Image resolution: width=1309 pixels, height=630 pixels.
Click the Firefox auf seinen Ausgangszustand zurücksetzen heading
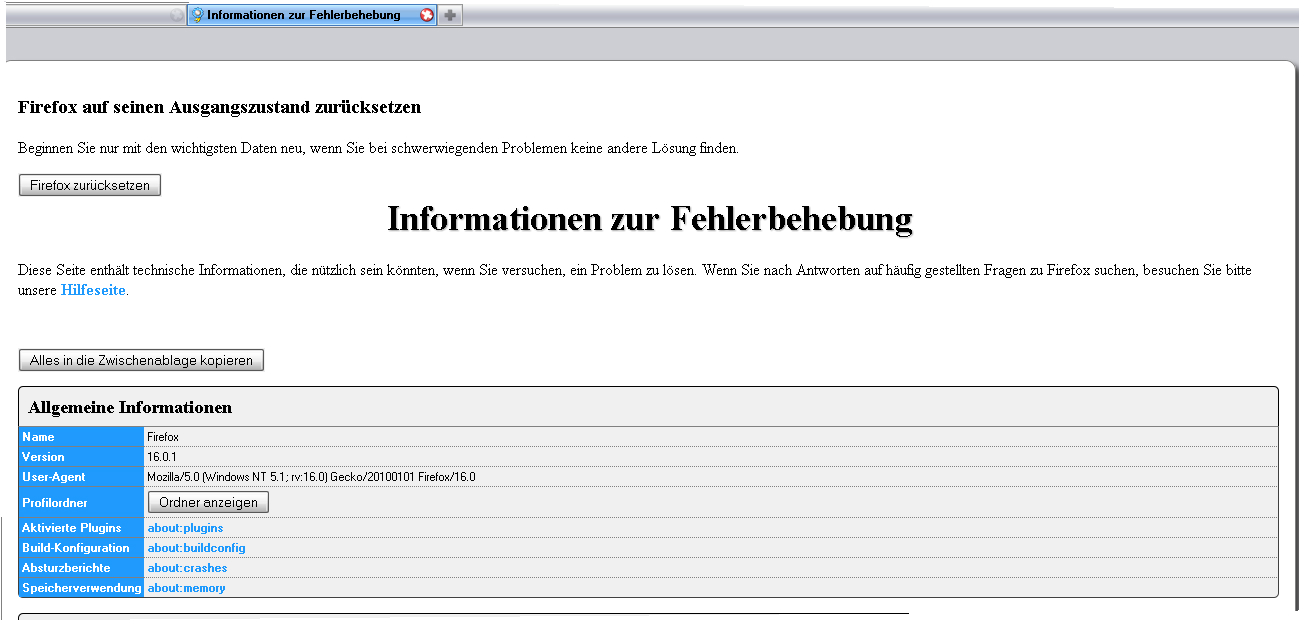click(219, 107)
